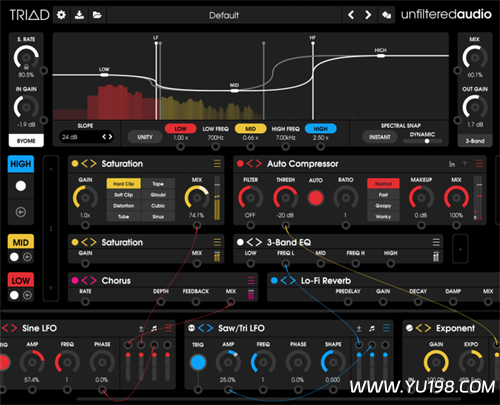Change the Auto Compressor module type arrows

[x=254, y=163]
